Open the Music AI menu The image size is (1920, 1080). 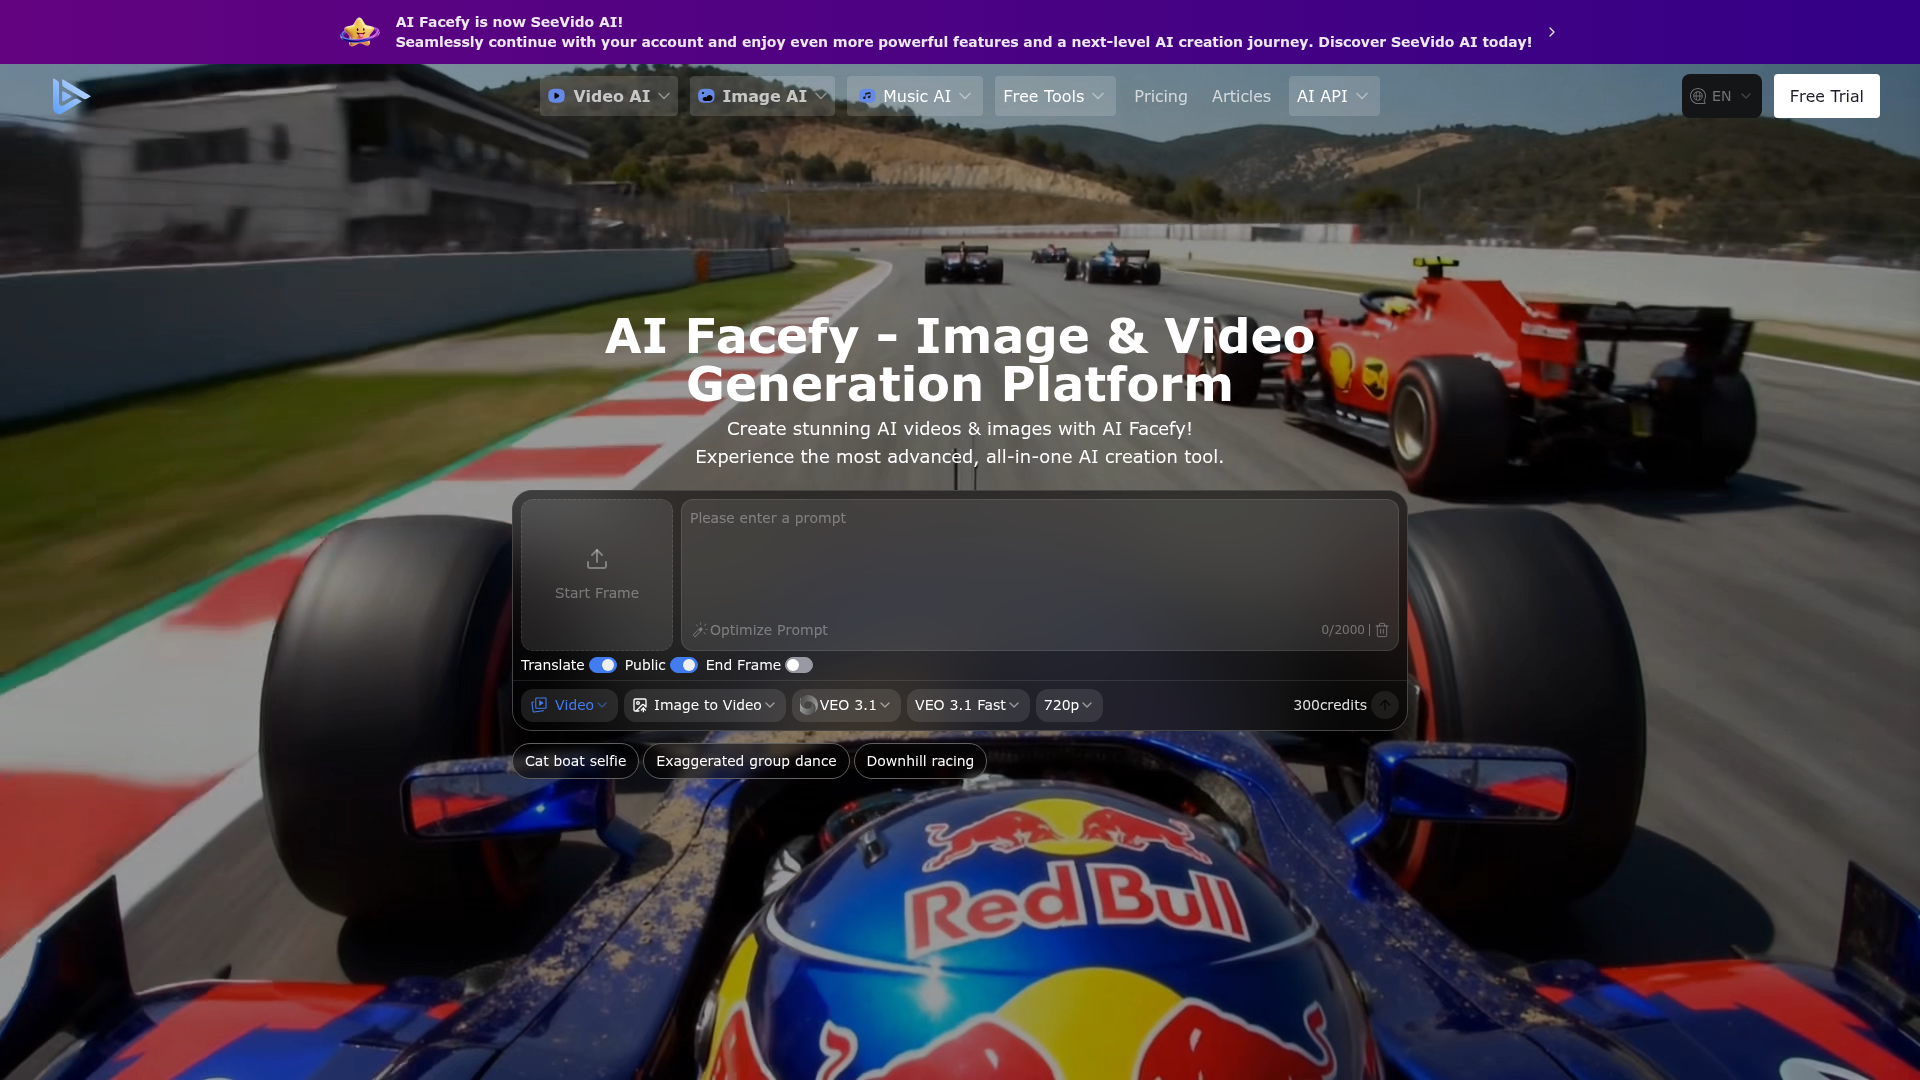915,96
